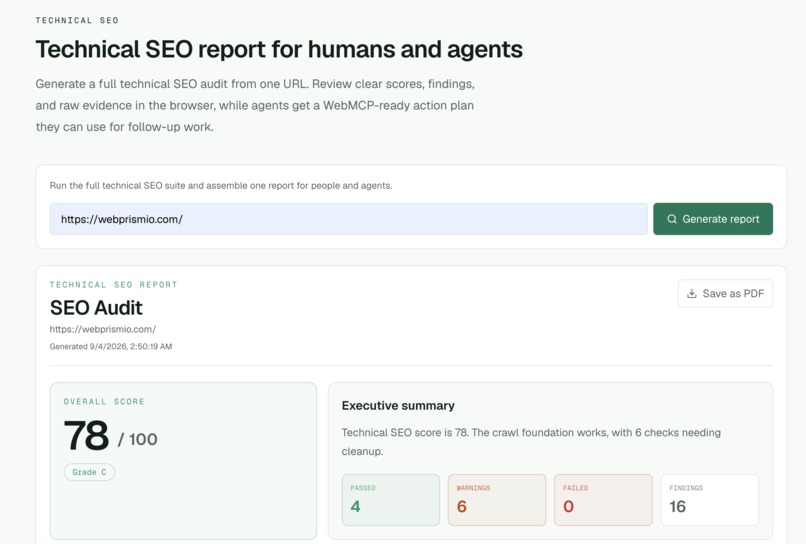Viewport: 806px width, 544px height.
Task: Click the Overall Score label
Action: 104,402
